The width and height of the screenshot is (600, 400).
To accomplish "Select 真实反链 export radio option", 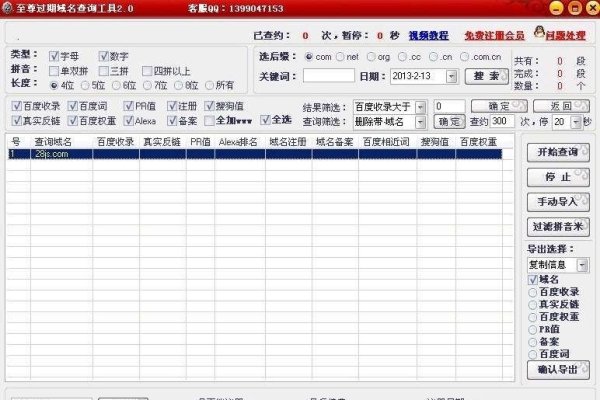I will point(532,305).
